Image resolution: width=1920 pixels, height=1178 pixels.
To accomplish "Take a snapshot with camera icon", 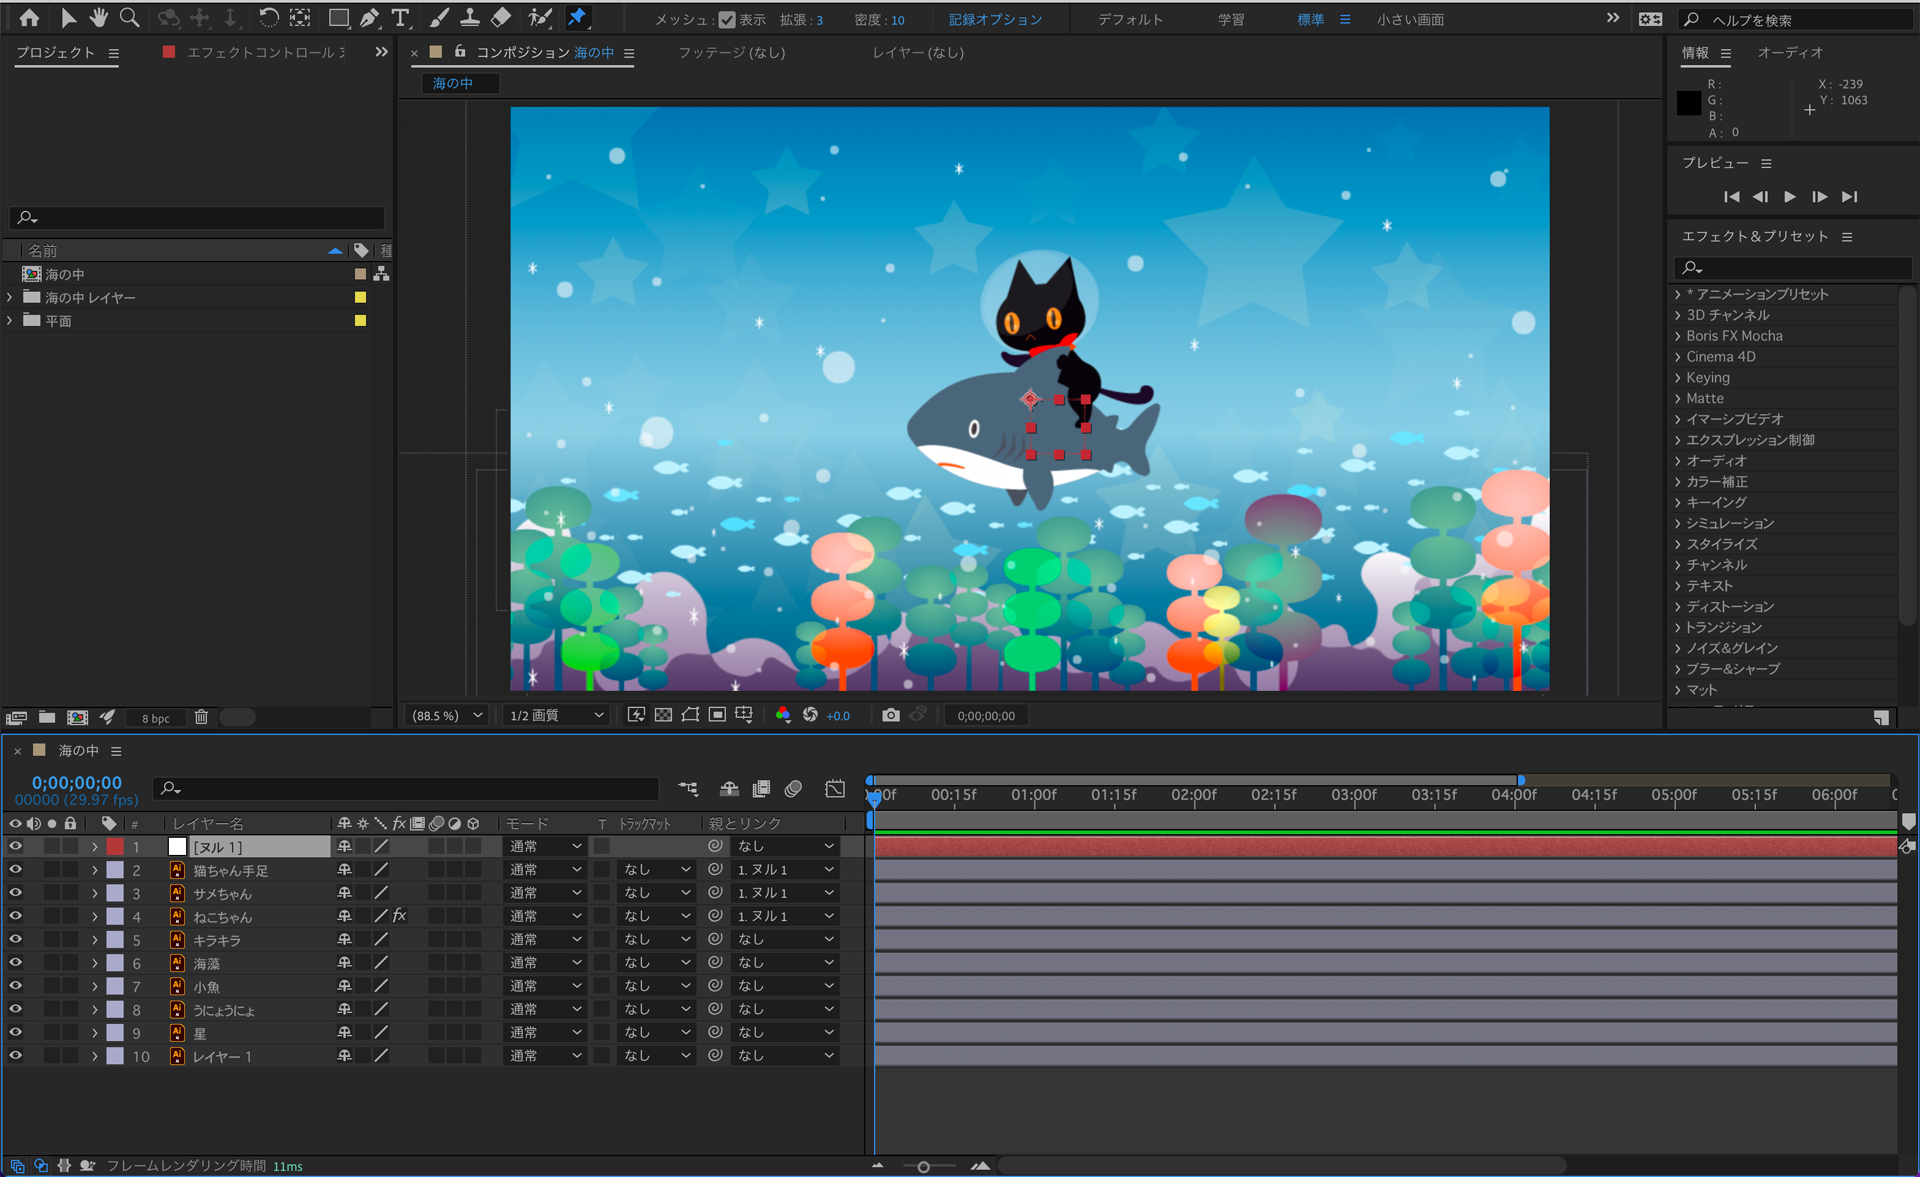I will (890, 715).
